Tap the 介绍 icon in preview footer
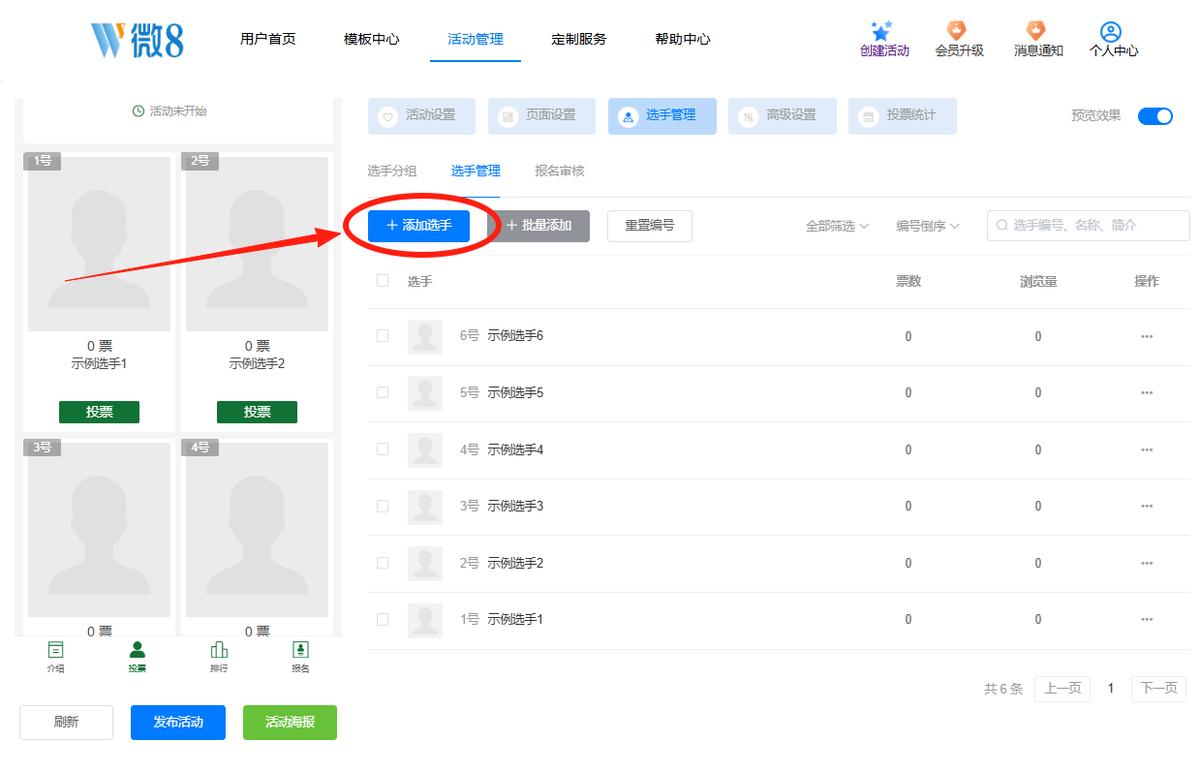This screenshot has width=1200, height=774. (x=56, y=650)
